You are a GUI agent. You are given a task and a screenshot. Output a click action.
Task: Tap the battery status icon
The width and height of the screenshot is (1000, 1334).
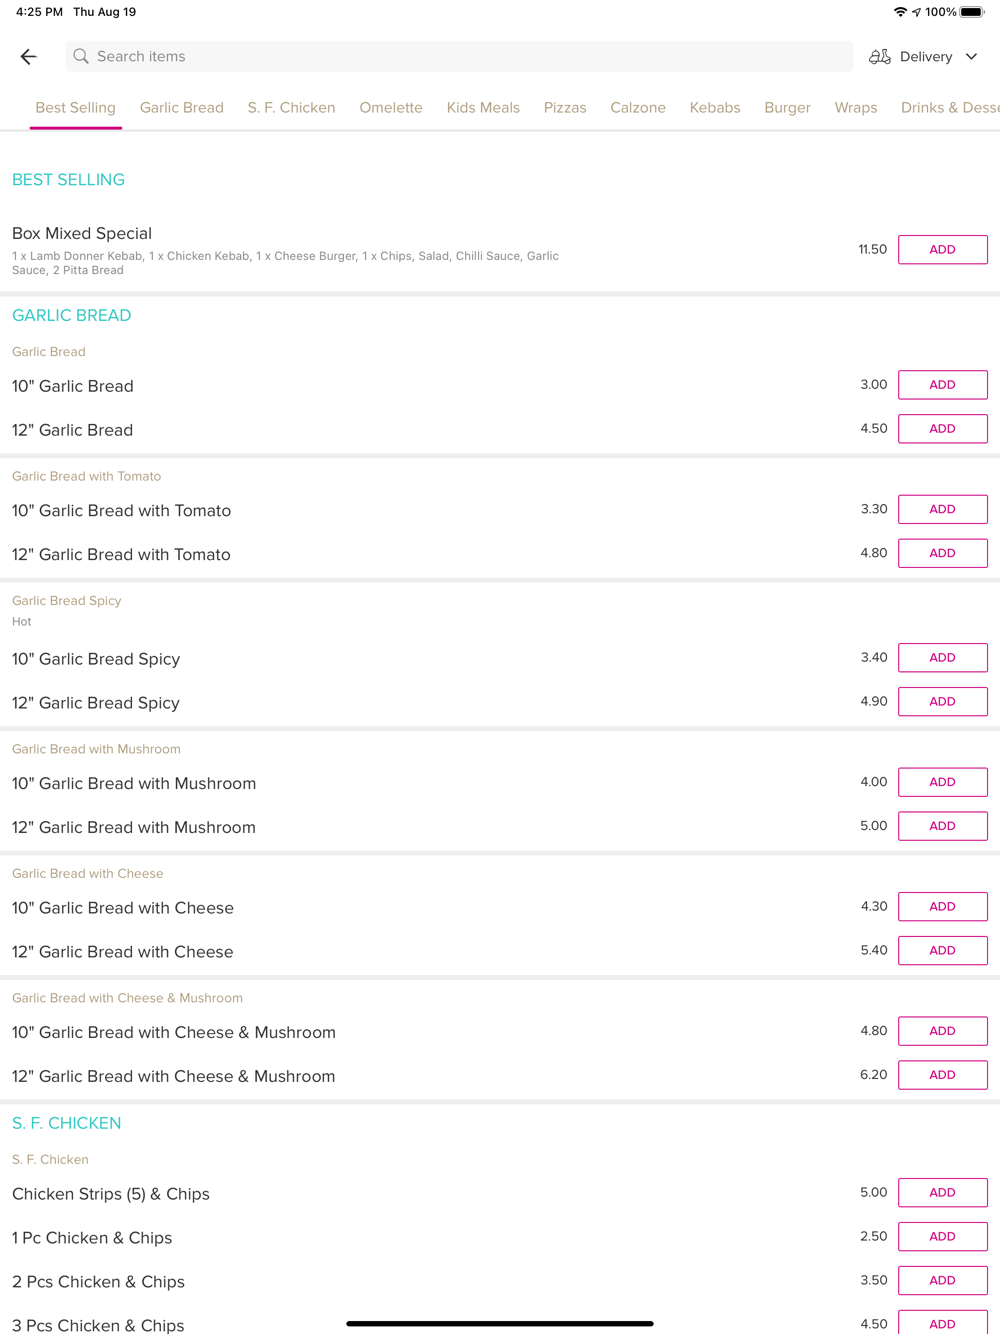pyautogui.click(x=972, y=12)
